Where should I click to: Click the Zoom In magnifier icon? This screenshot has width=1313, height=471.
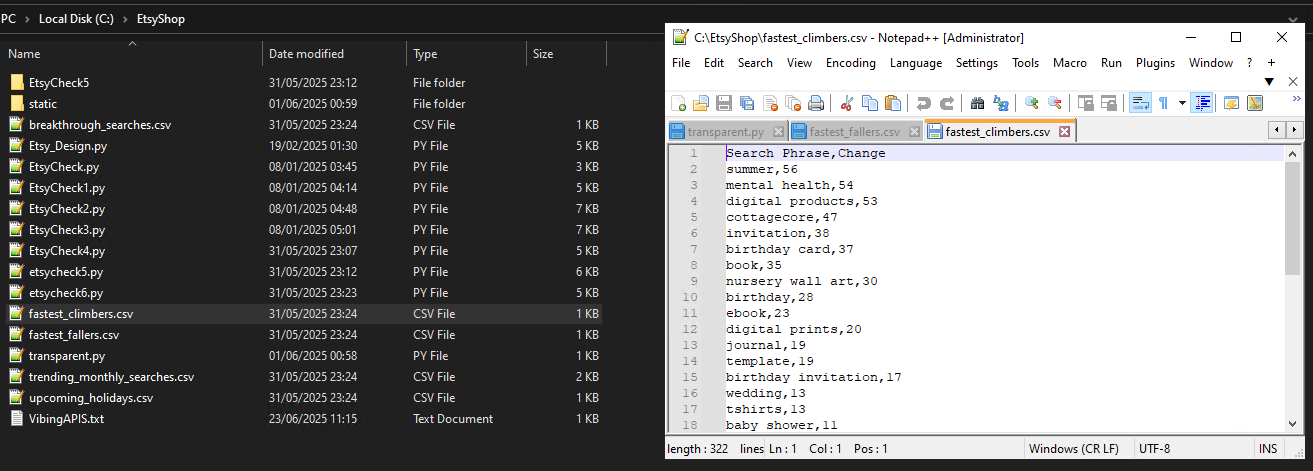click(x=1031, y=103)
